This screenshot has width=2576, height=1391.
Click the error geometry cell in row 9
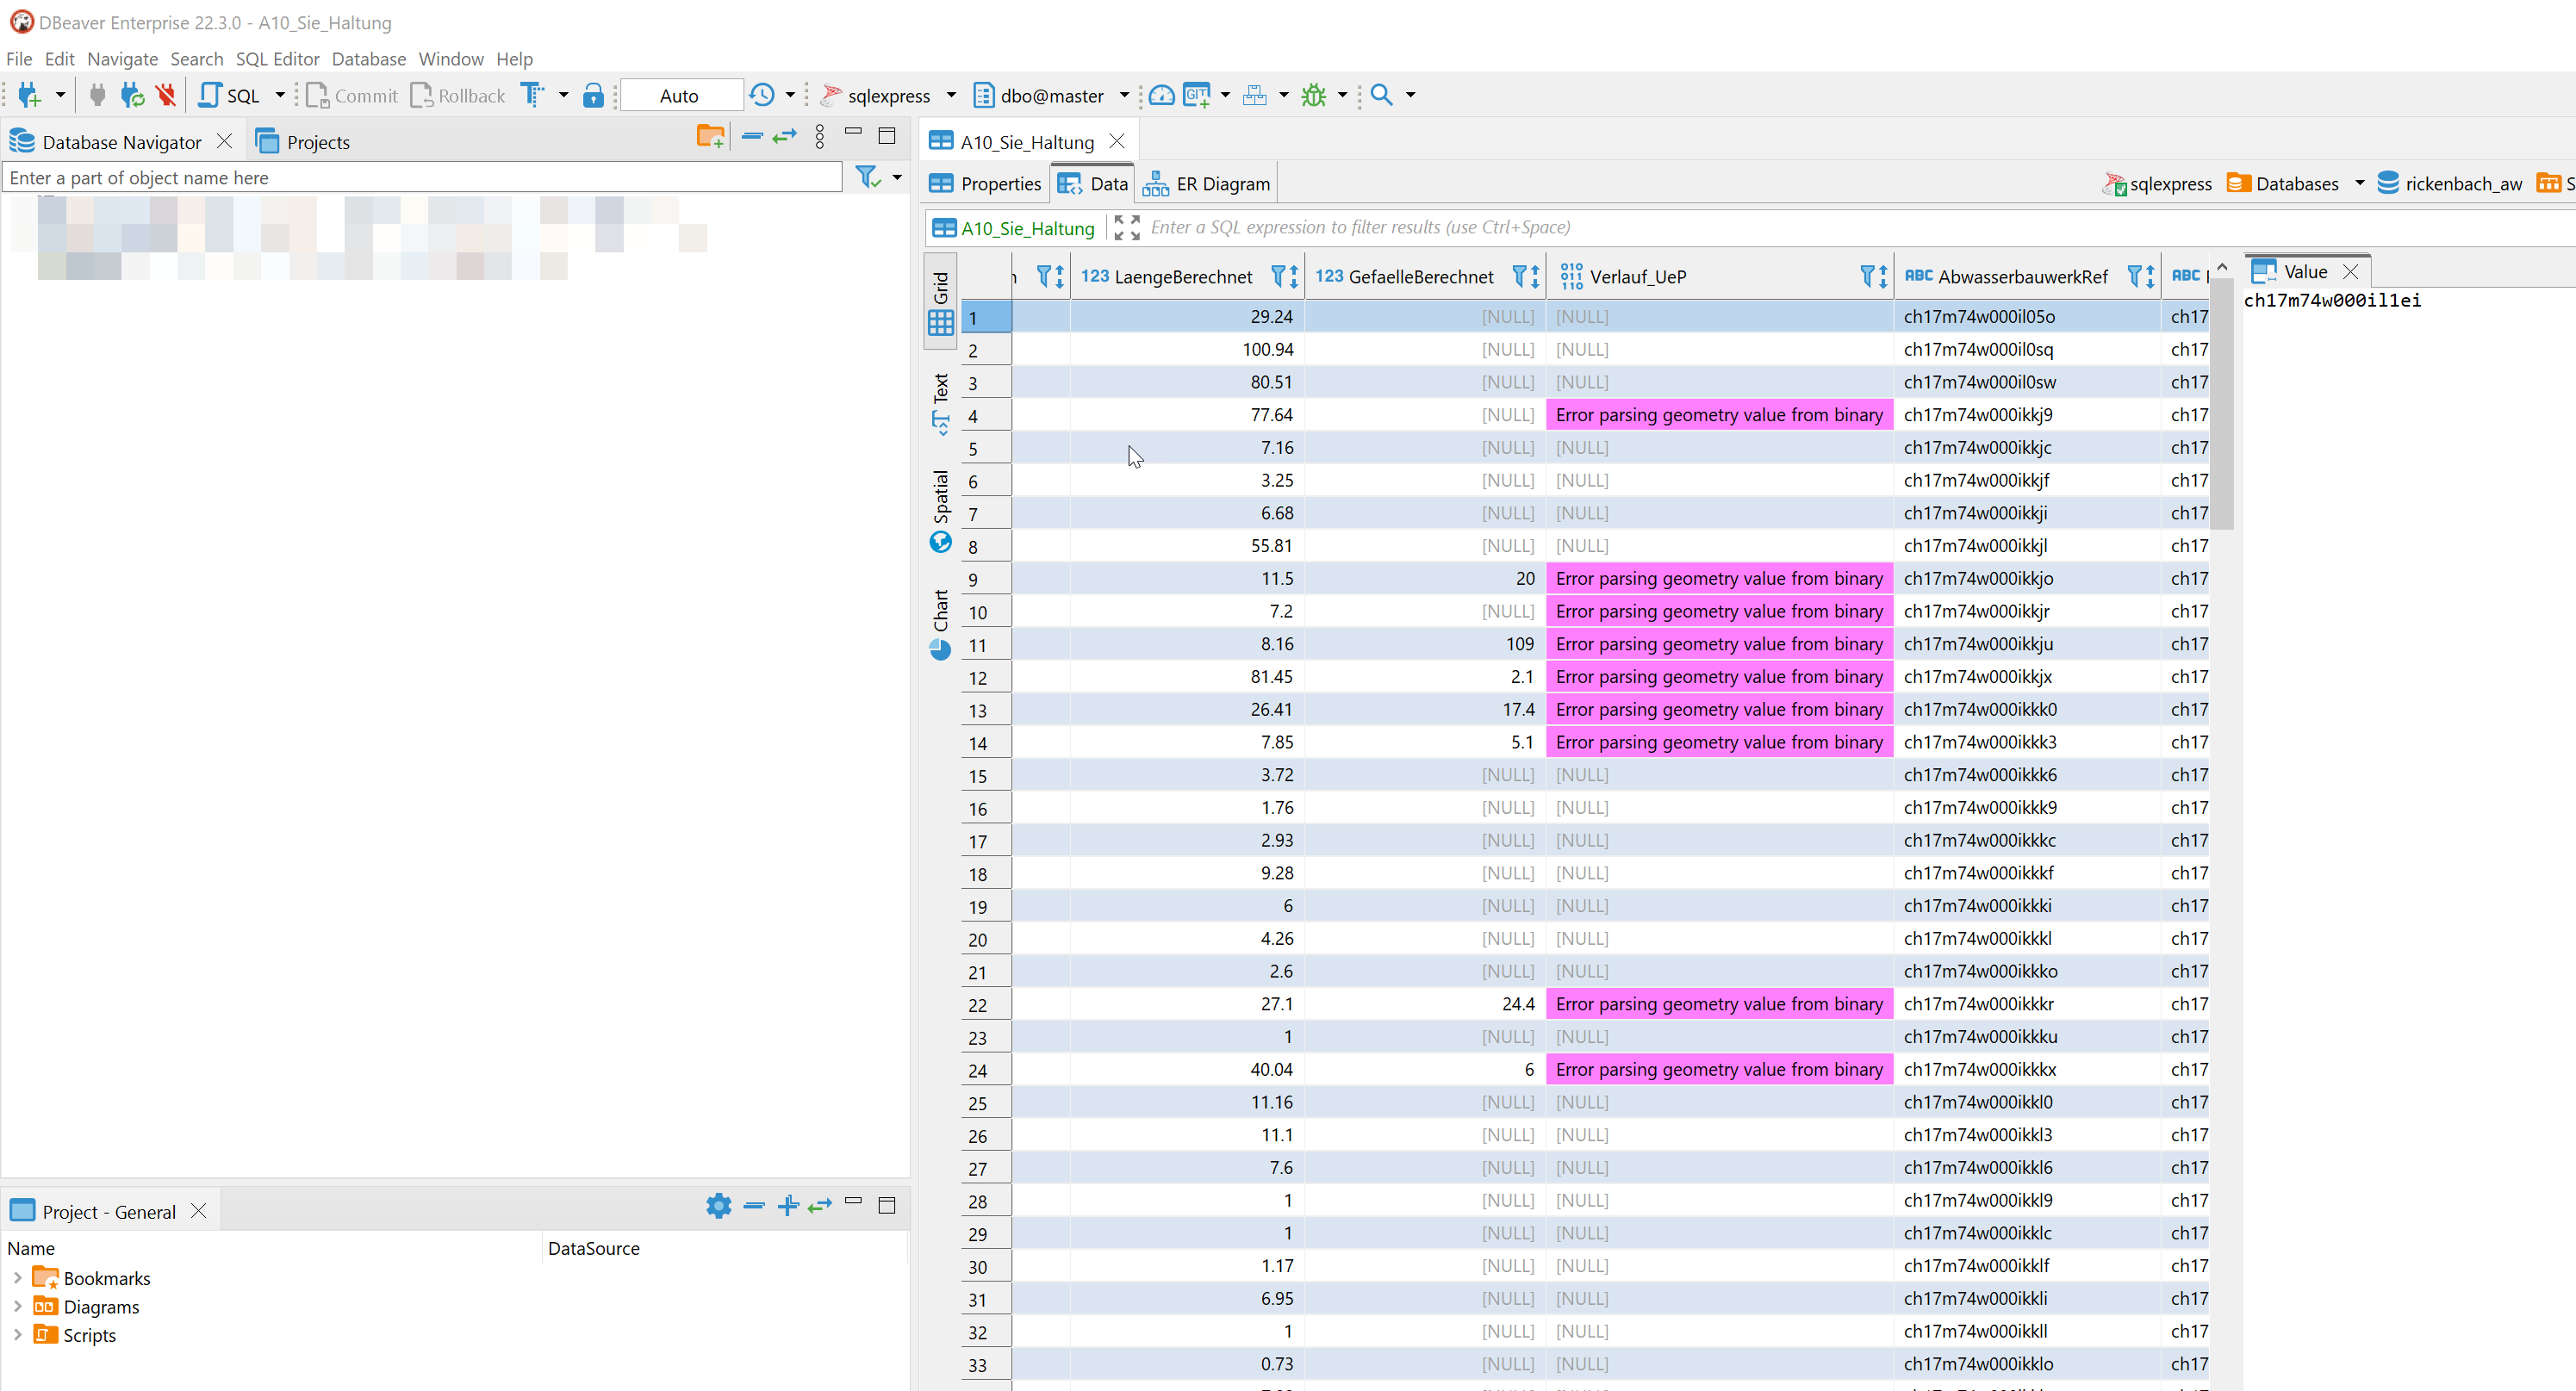(1719, 578)
